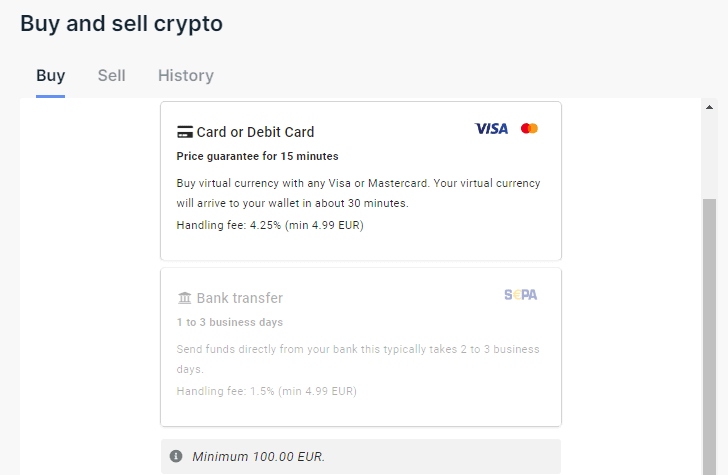The width and height of the screenshot is (728, 475).
Task: Click the 1 to 3 business days label
Action: (229, 322)
